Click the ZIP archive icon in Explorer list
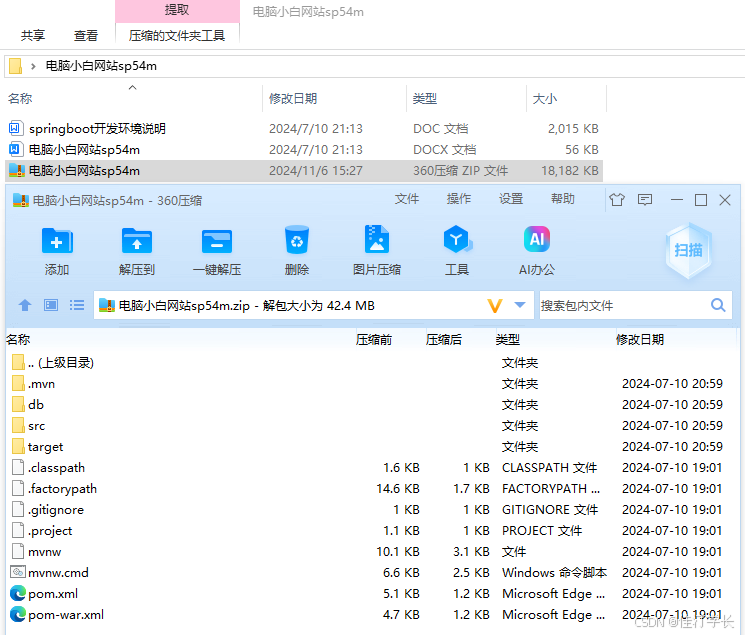The width and height of the screenshot is (745, 635). click(x=17, y=170)
